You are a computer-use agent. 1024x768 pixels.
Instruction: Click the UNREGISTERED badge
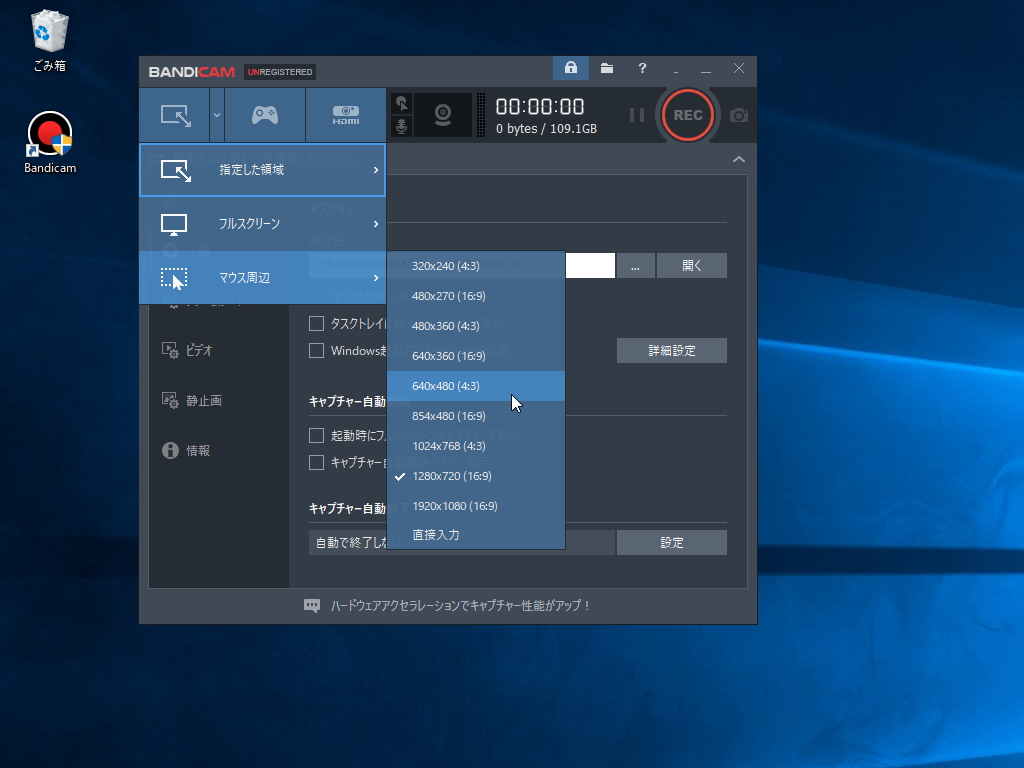click(x=280, y=72)
